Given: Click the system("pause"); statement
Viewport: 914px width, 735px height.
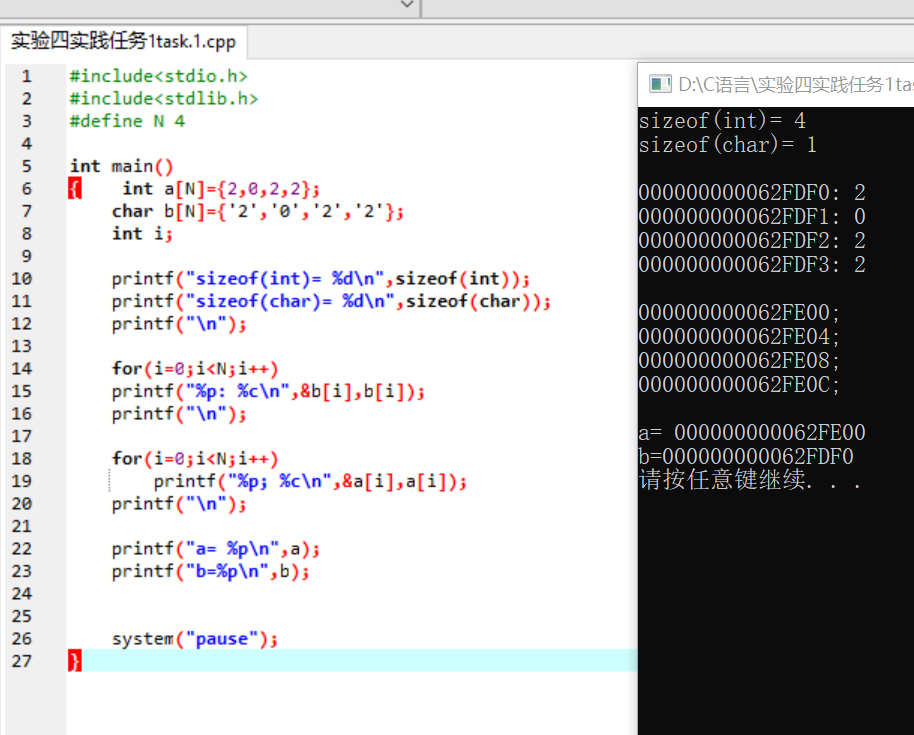Looking at the screenshot, I should pyautogui.click(x=195, y=639).
